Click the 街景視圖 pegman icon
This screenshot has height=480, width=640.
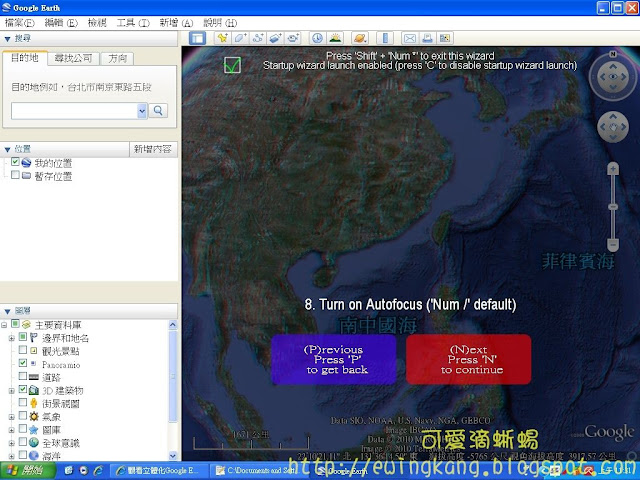(x=33, y=403)
